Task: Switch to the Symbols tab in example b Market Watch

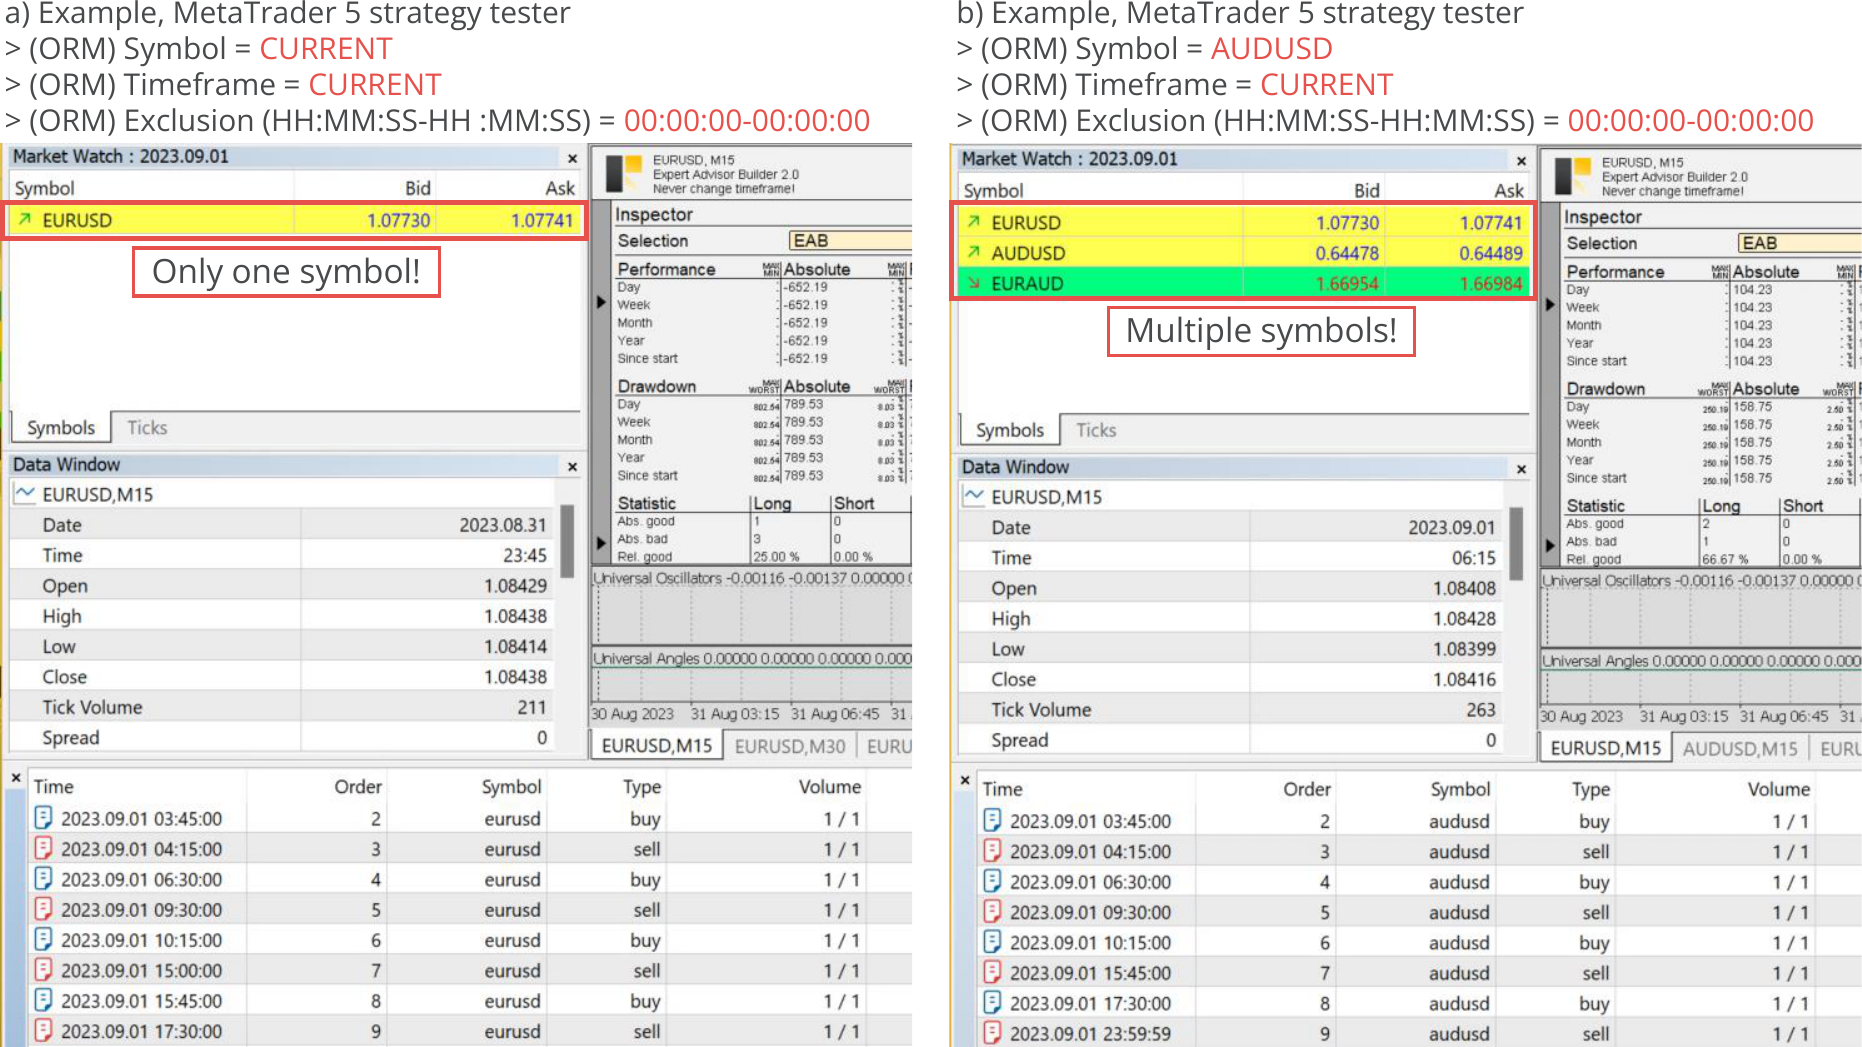Action: (x=1010, y=430)
